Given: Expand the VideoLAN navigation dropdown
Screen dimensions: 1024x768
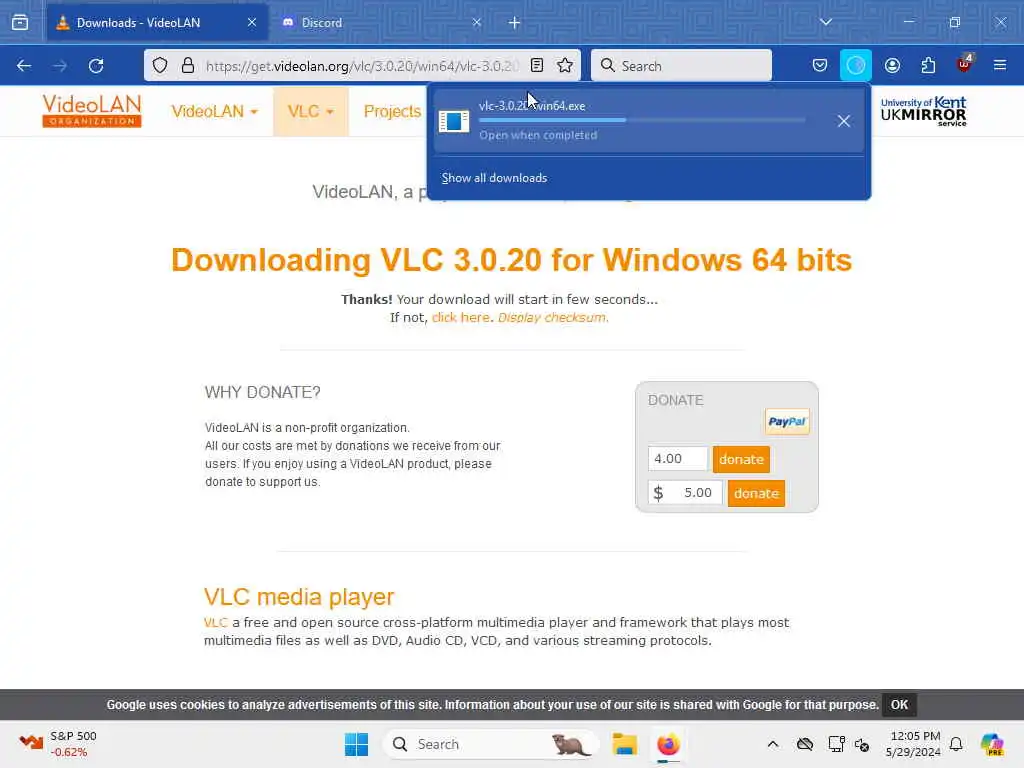Looking at the screenshot, I should pyautogui.click(x=214, y=111).
